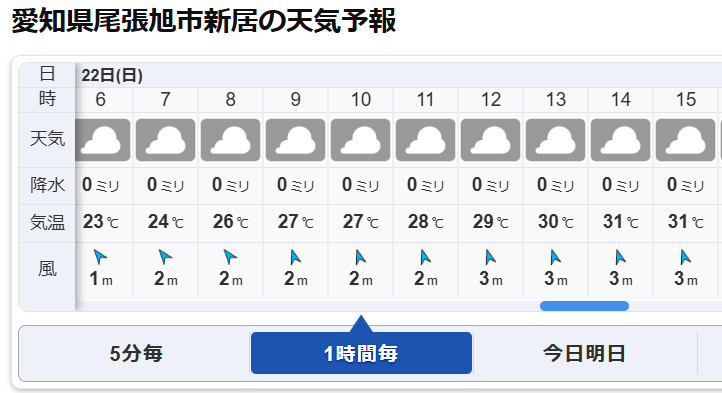Click the cloudy weather icon for 12 o'clock
This screenshot has height=393, width=722.
tap(490, 140)
